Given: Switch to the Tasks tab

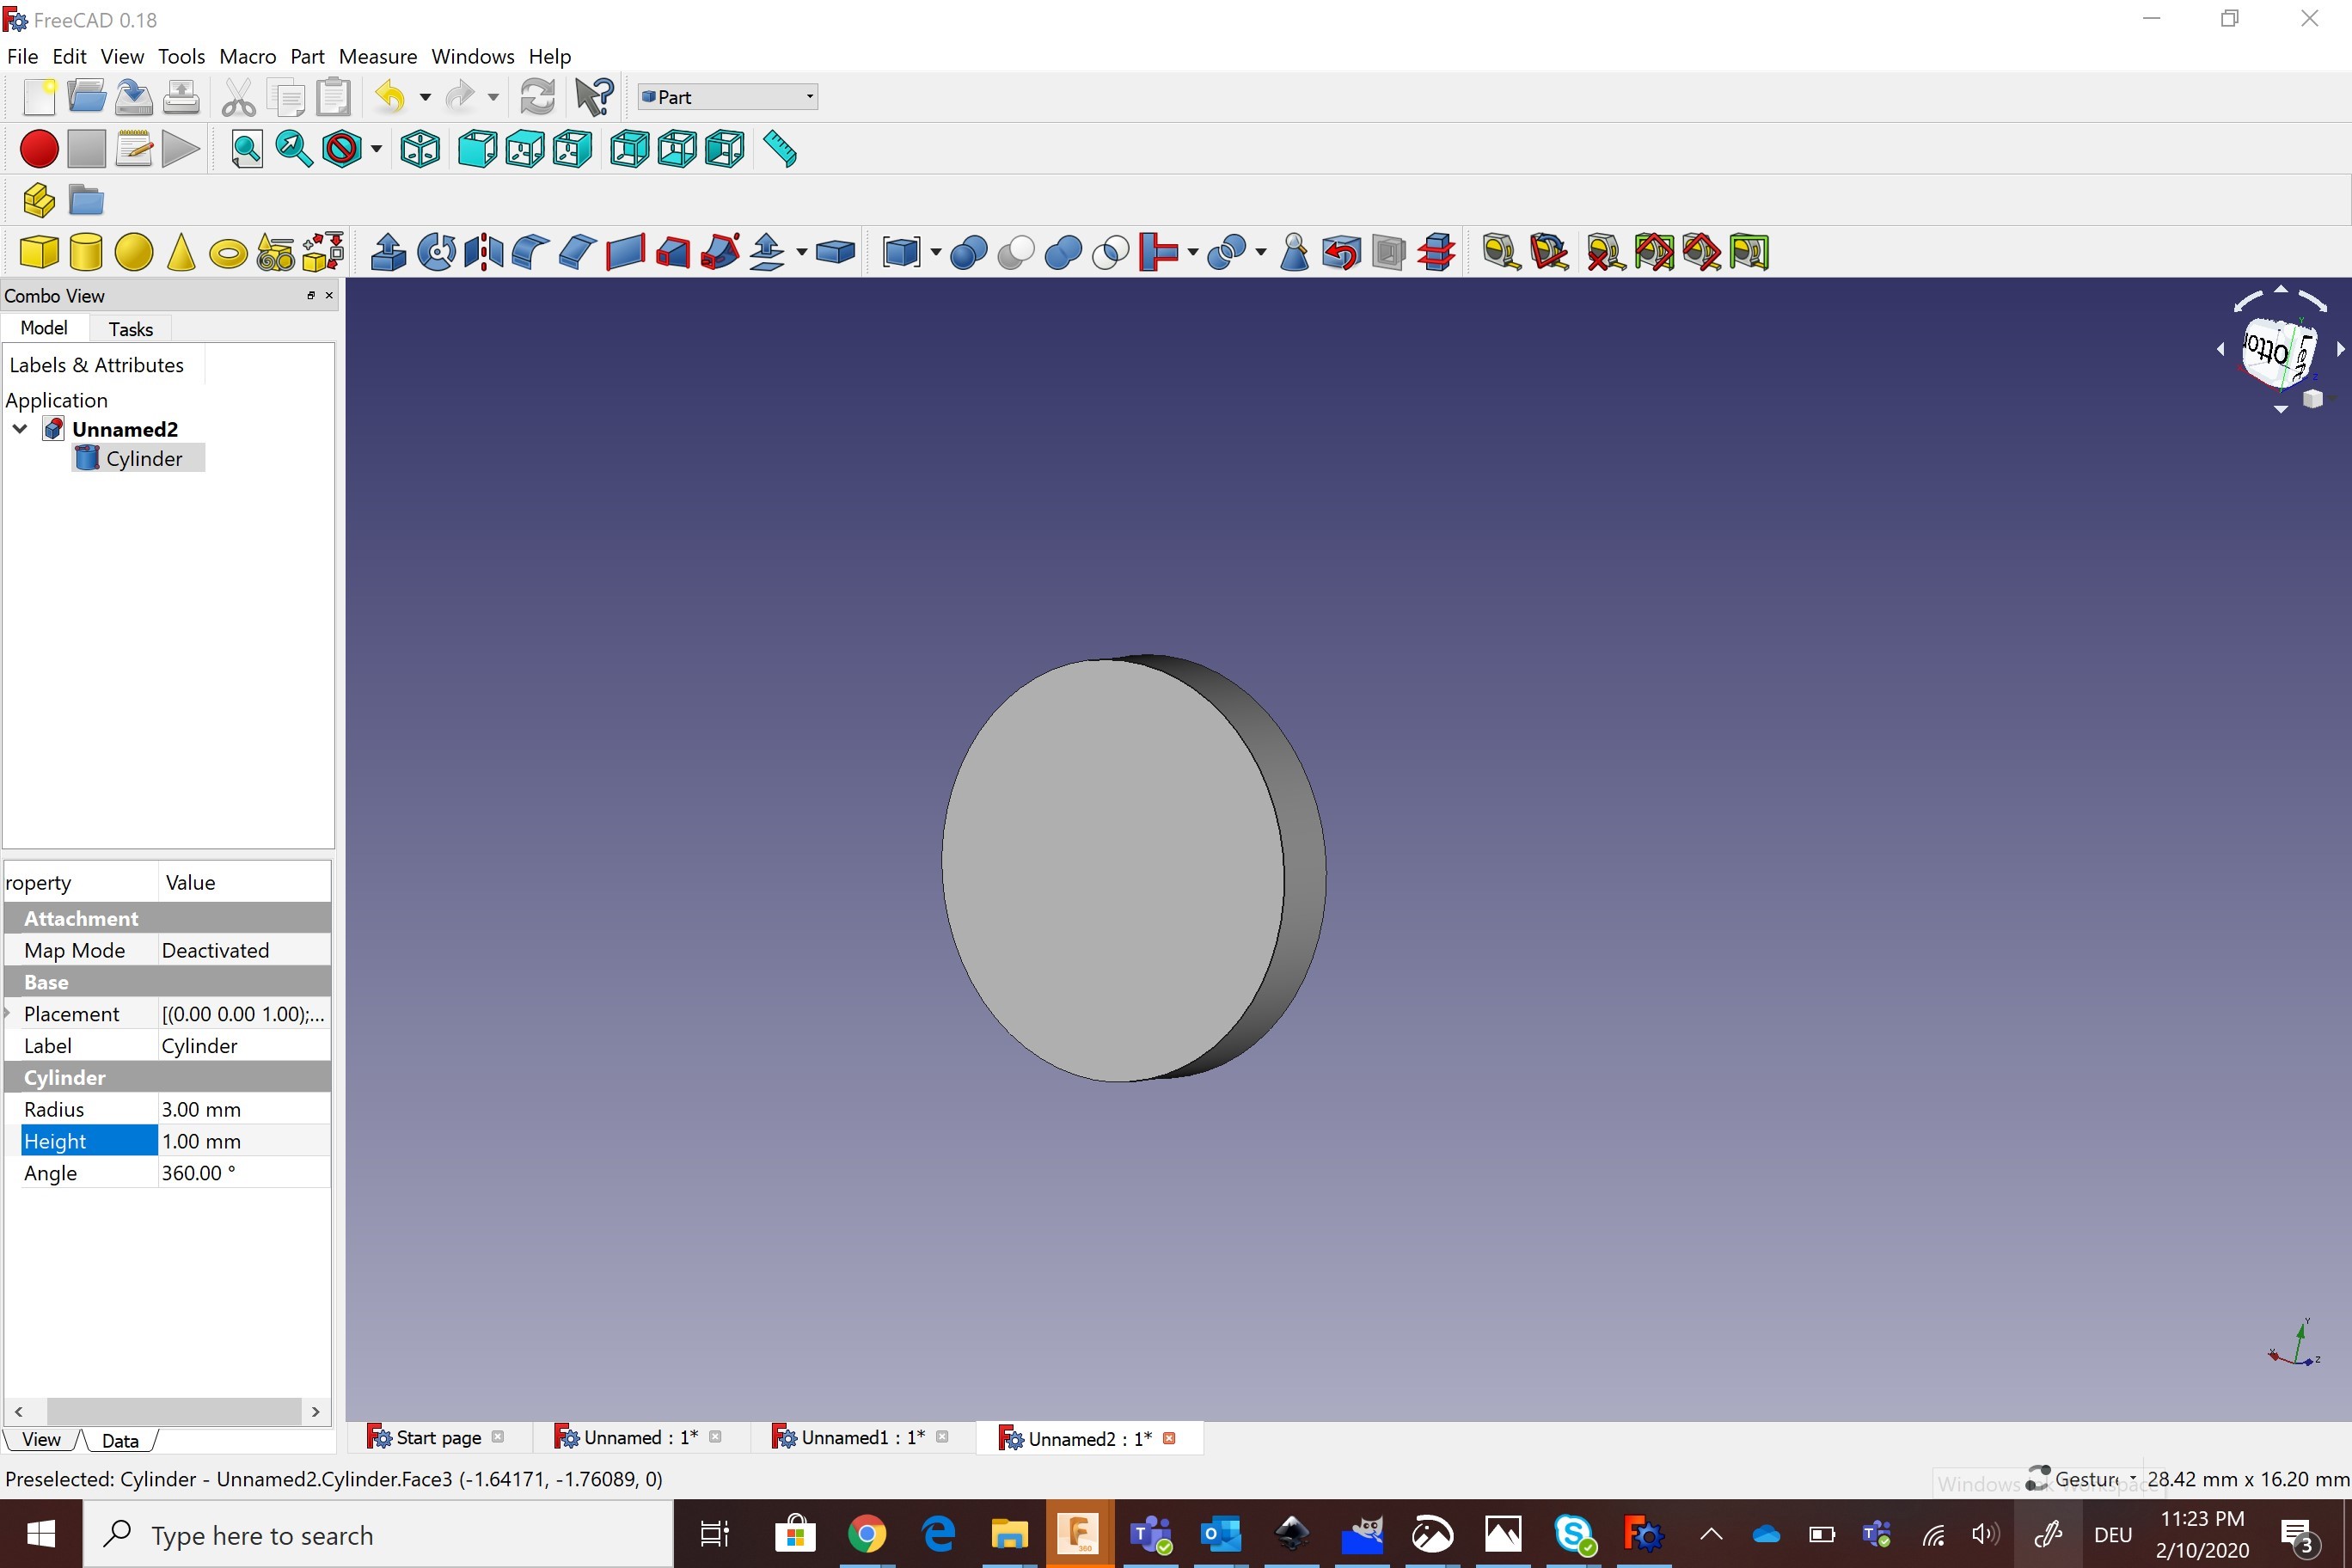Looking at the screenshot, I should 130,329.
